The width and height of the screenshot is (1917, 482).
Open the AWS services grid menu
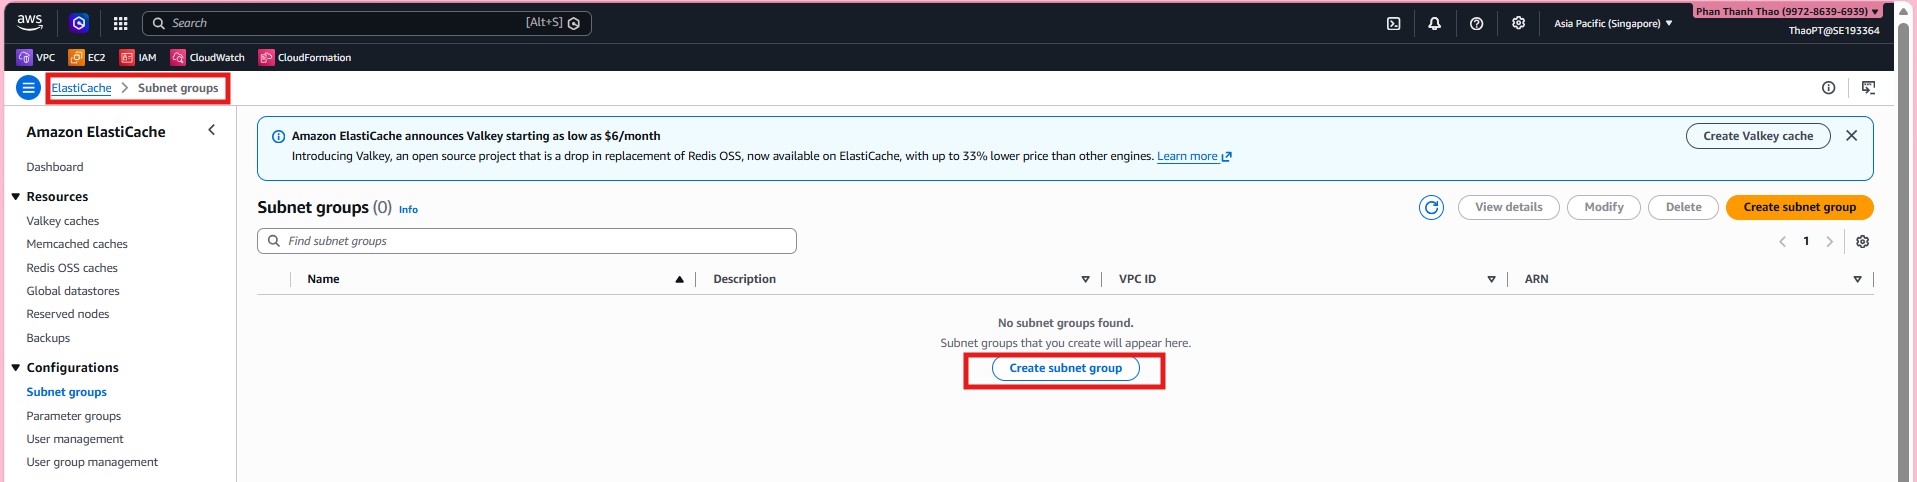[x=121, y=23]
